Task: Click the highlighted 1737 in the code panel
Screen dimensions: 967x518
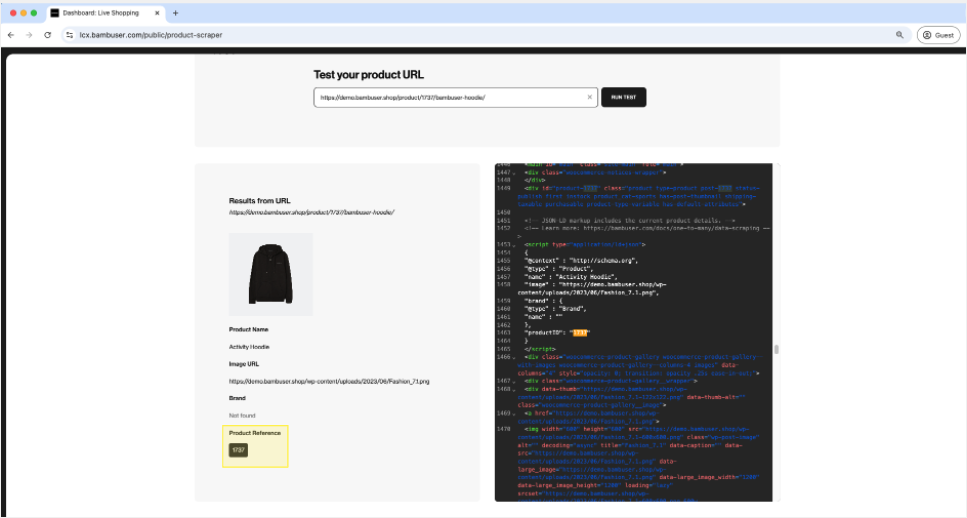Action: [580, 333]
